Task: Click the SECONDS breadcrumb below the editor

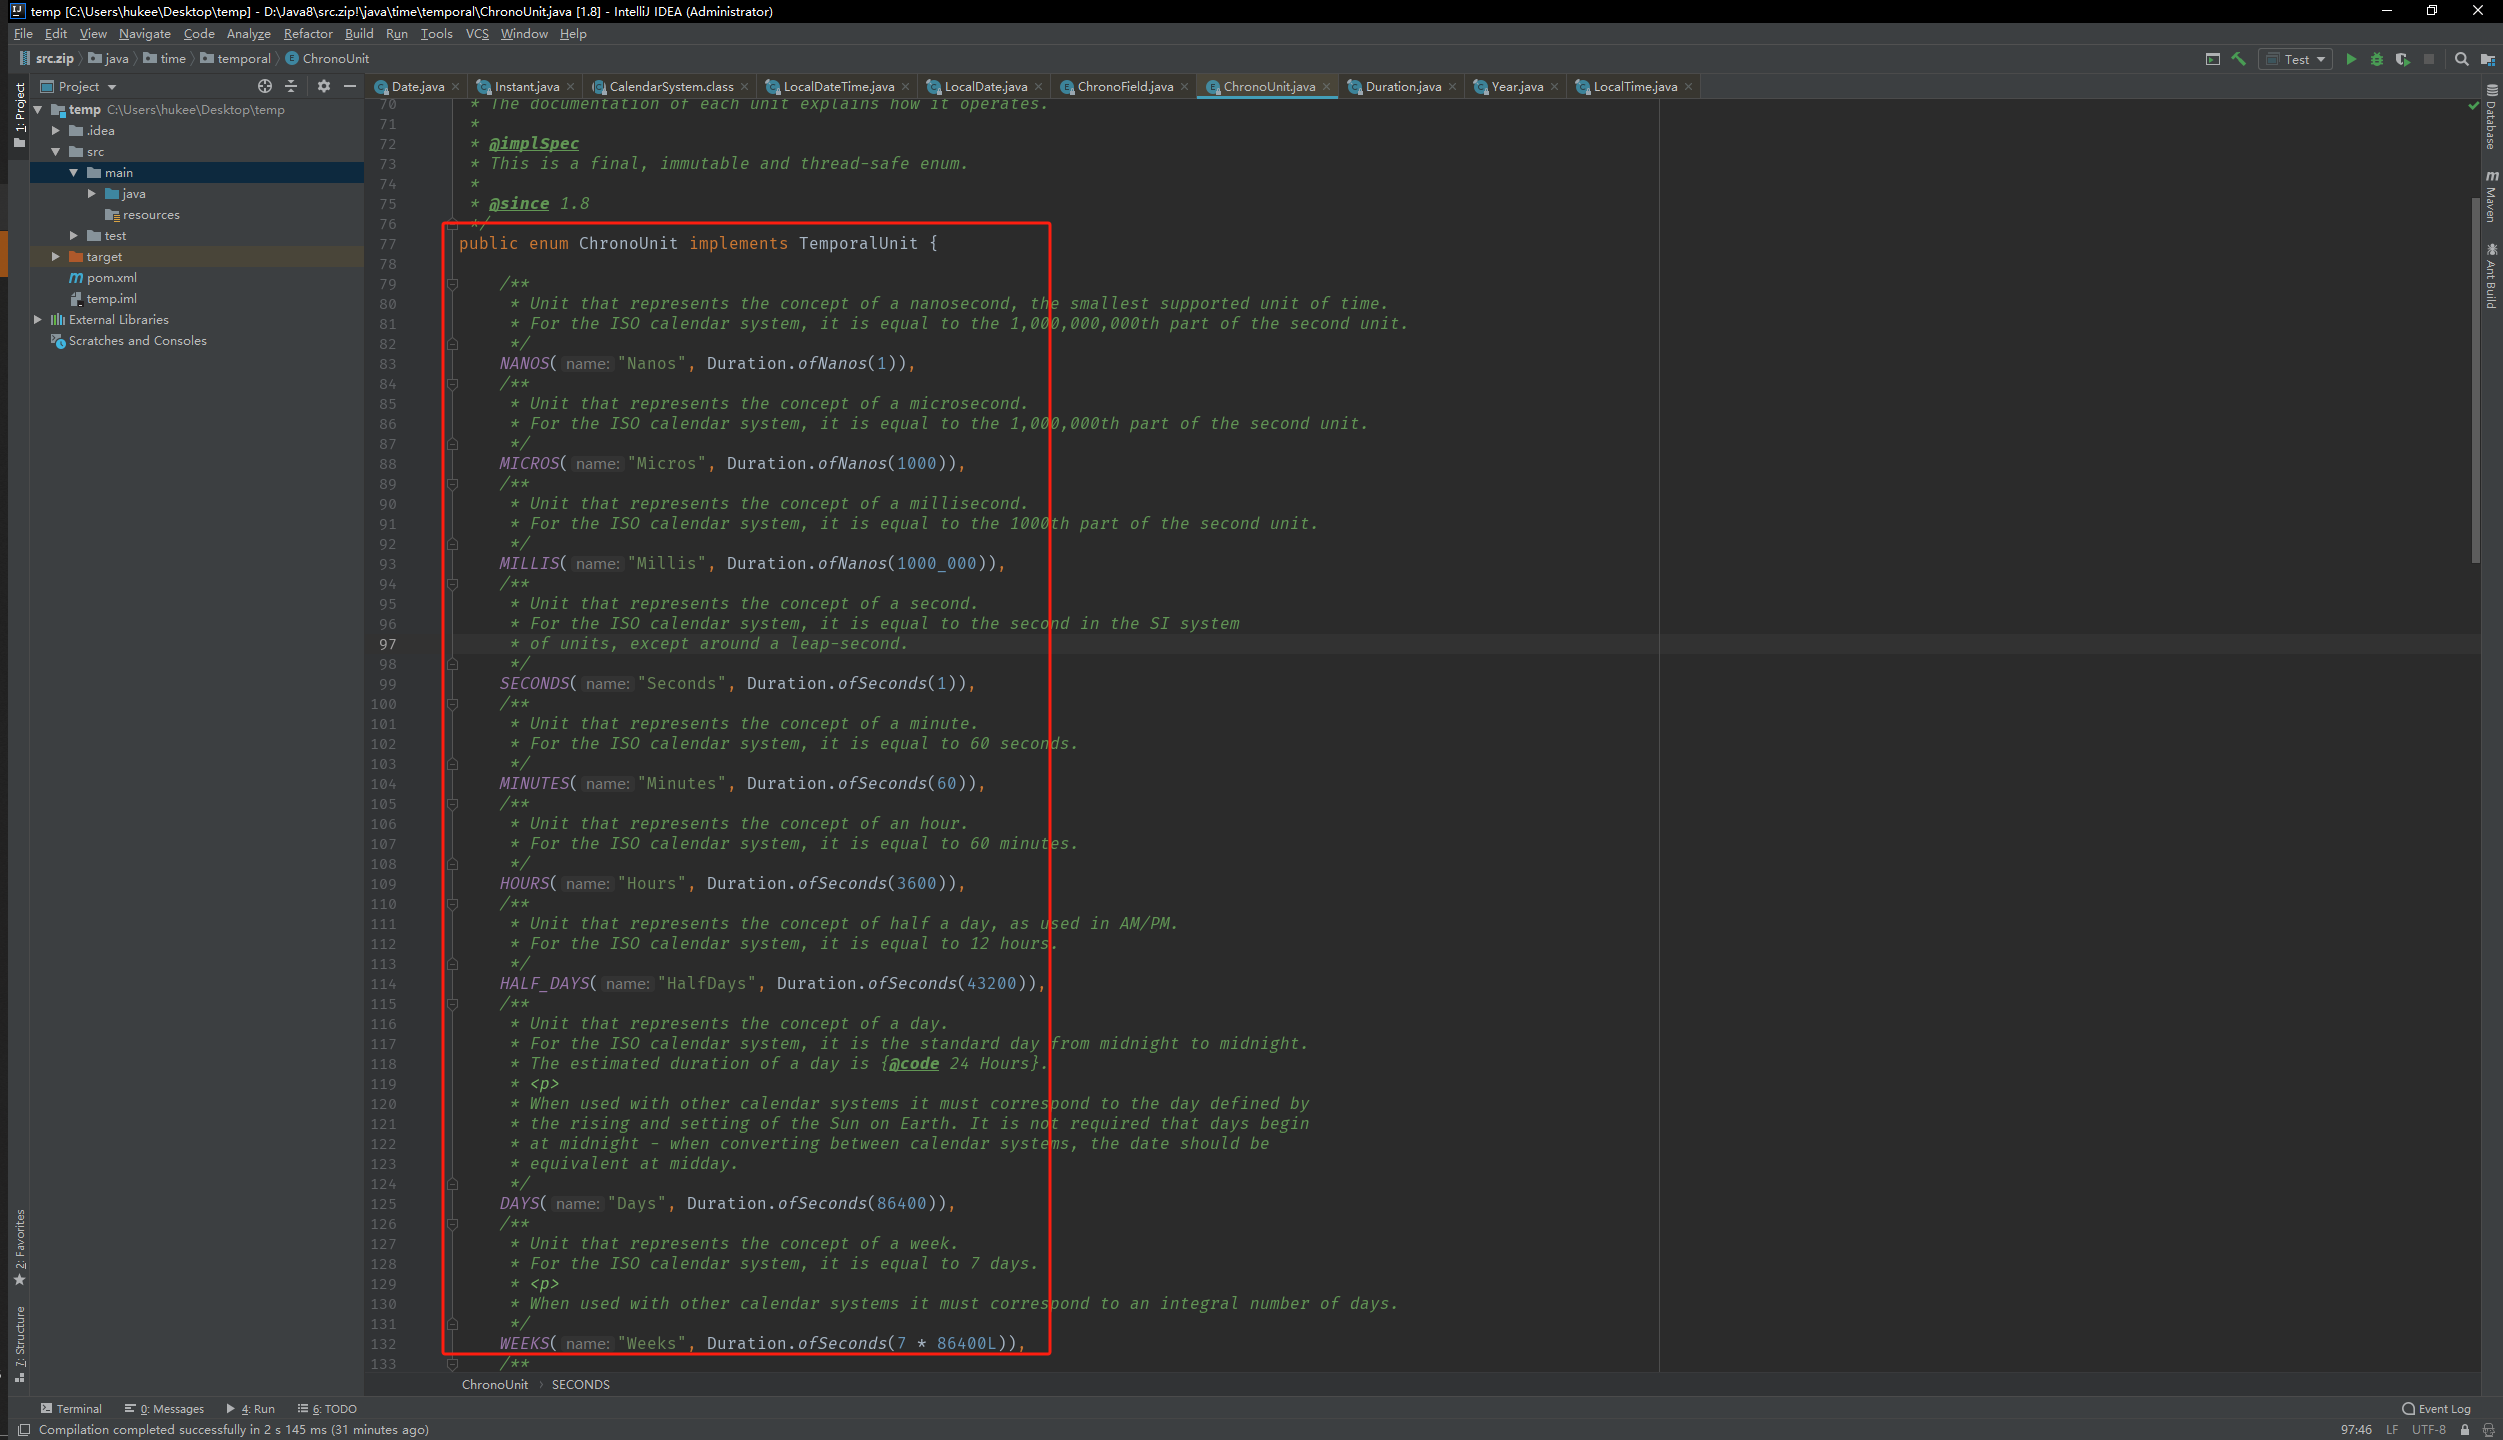Action: pyautogui.click(x=582, y=1384)
